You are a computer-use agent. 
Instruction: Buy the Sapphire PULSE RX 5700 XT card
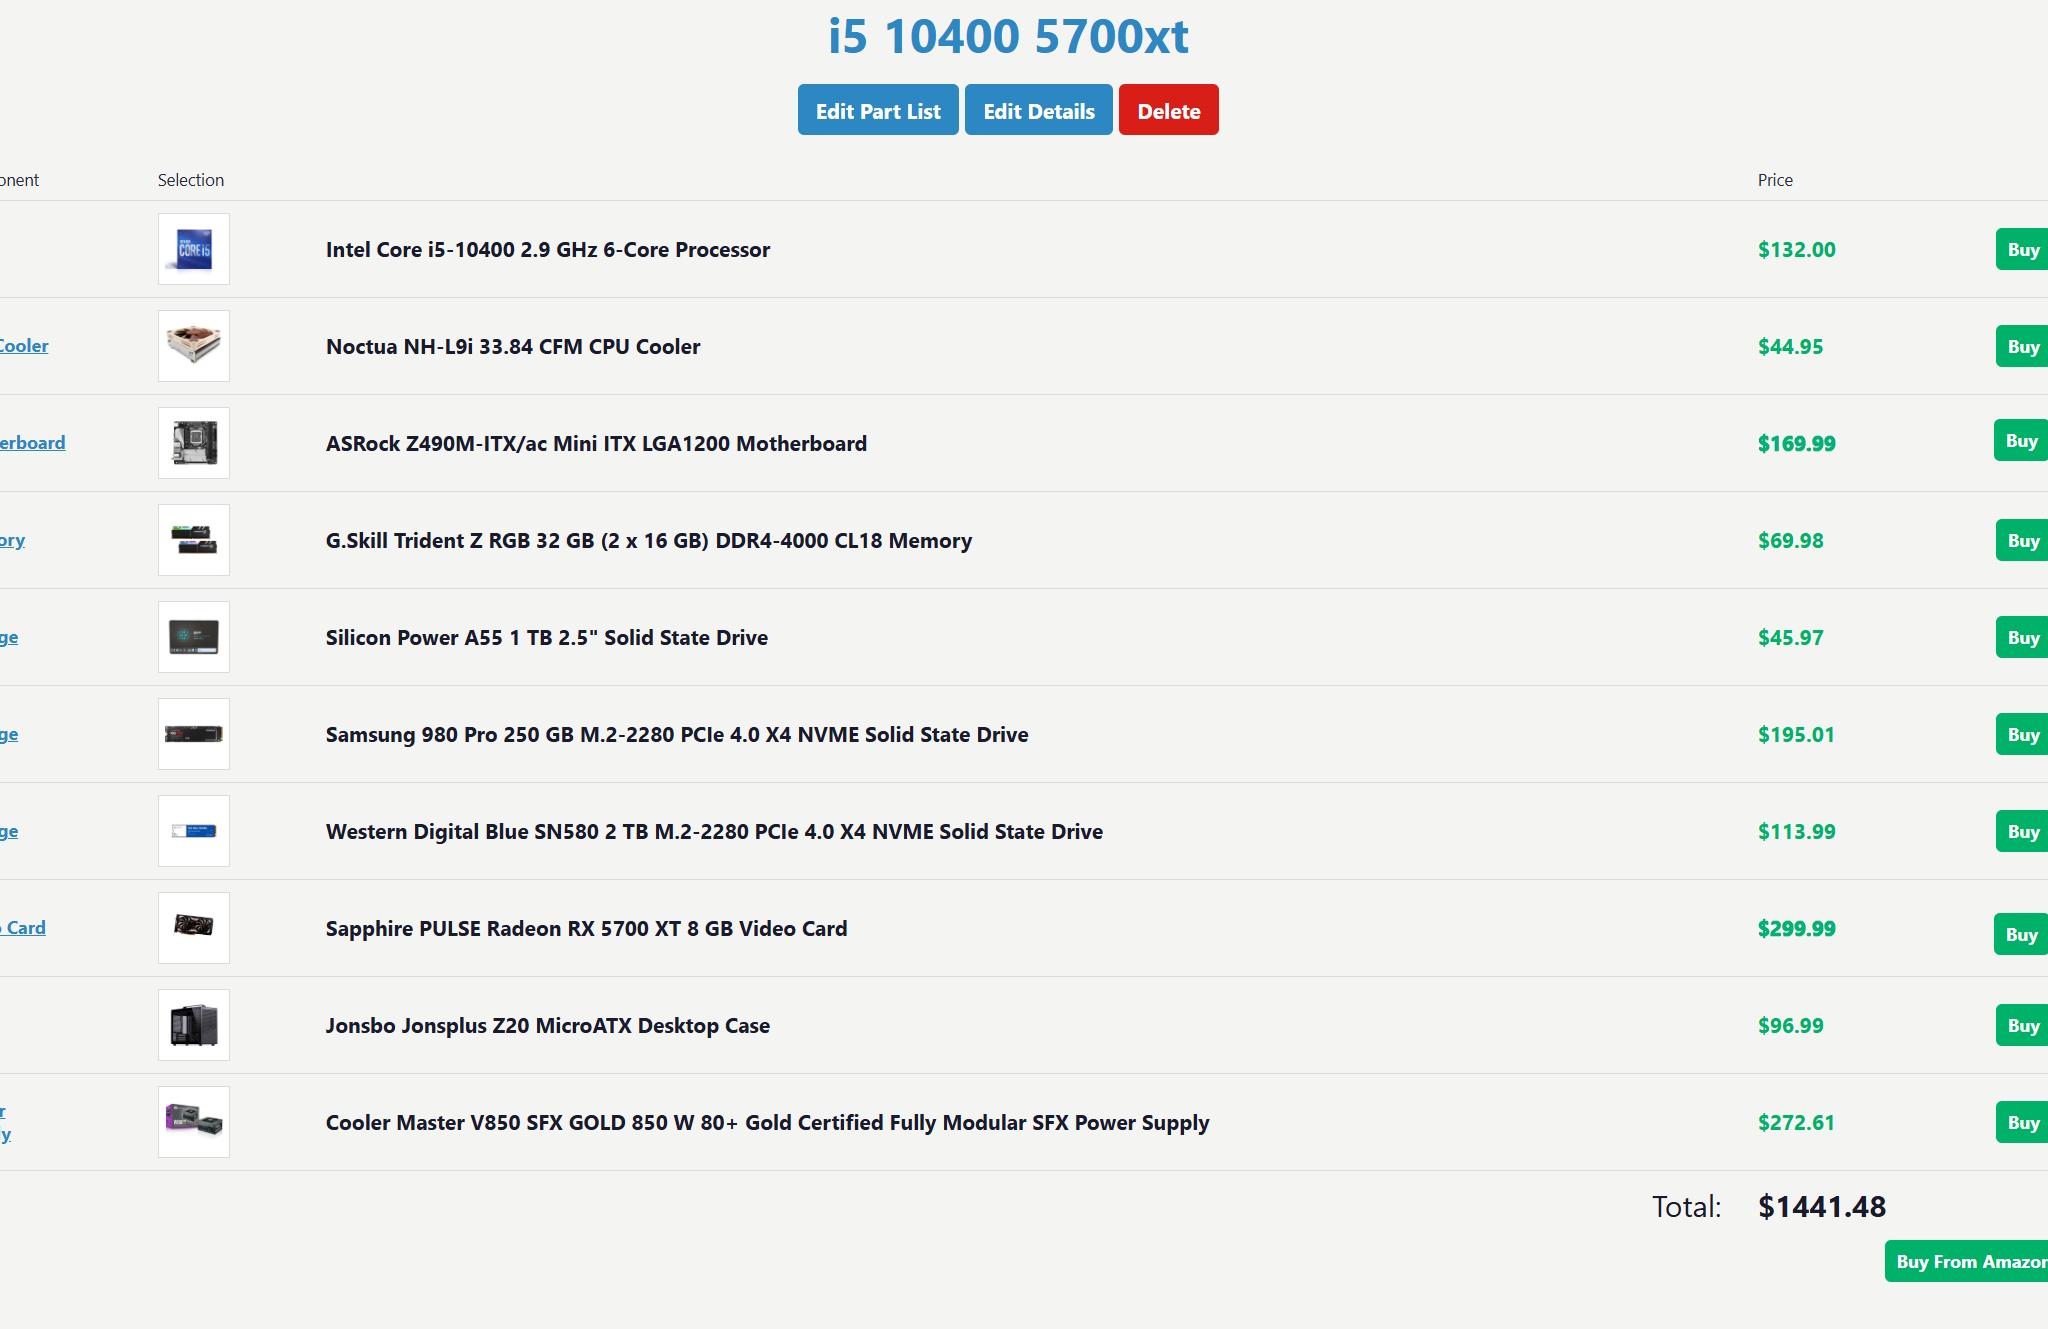2021,934
